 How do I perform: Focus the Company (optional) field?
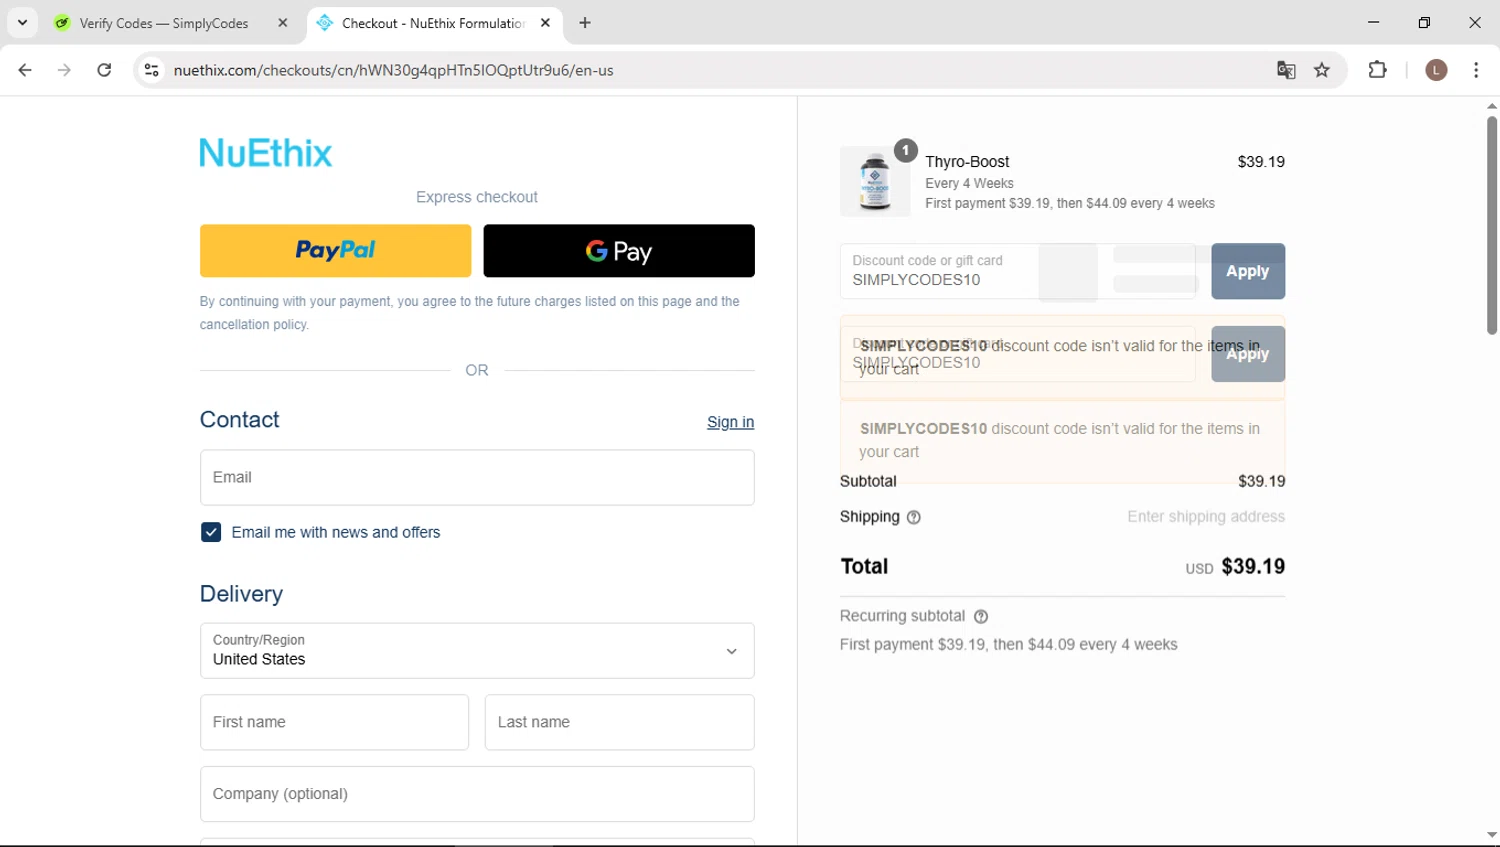(477, 794)
